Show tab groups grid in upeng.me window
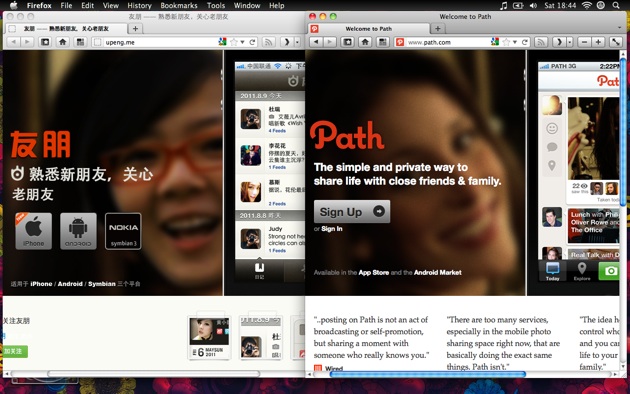Screen dimensions: 630x394 pyautogui.click(x=80, y=42)
